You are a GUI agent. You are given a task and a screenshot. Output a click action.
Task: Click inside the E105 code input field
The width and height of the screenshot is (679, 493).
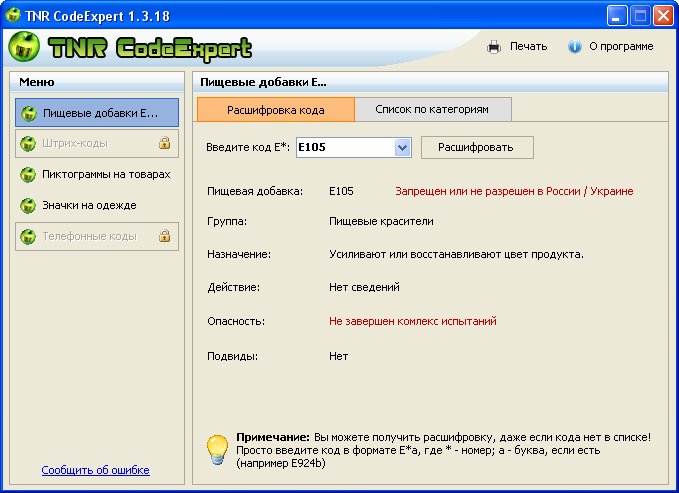click(343, 148)
